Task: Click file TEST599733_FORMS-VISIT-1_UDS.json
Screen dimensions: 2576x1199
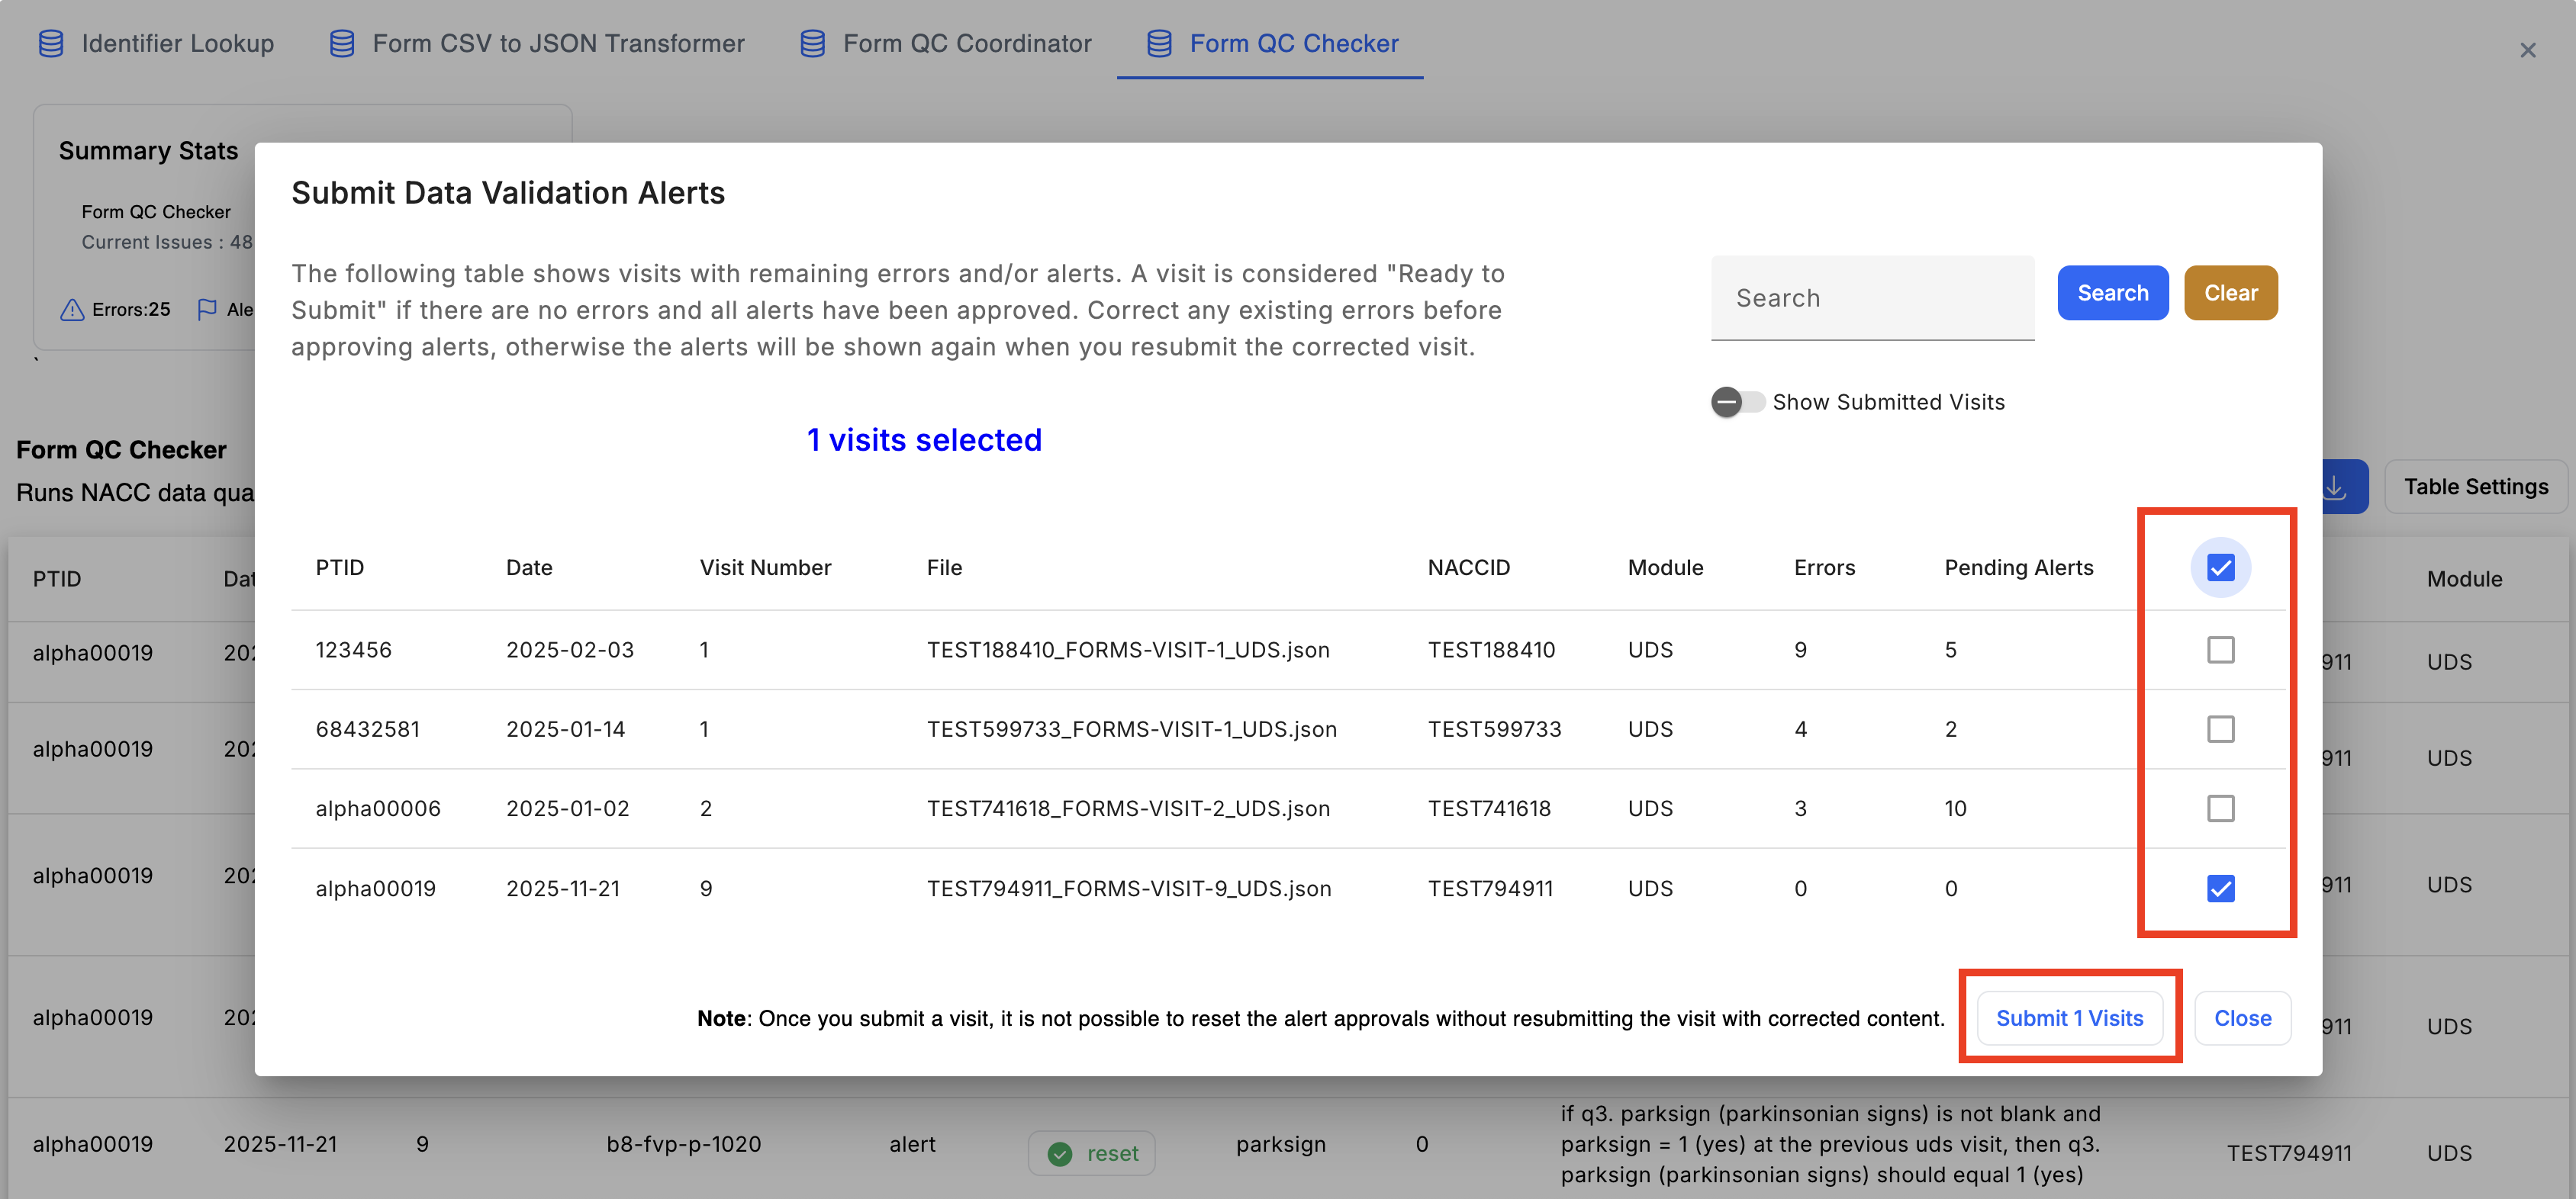Action: click(x=1131, y=729)
